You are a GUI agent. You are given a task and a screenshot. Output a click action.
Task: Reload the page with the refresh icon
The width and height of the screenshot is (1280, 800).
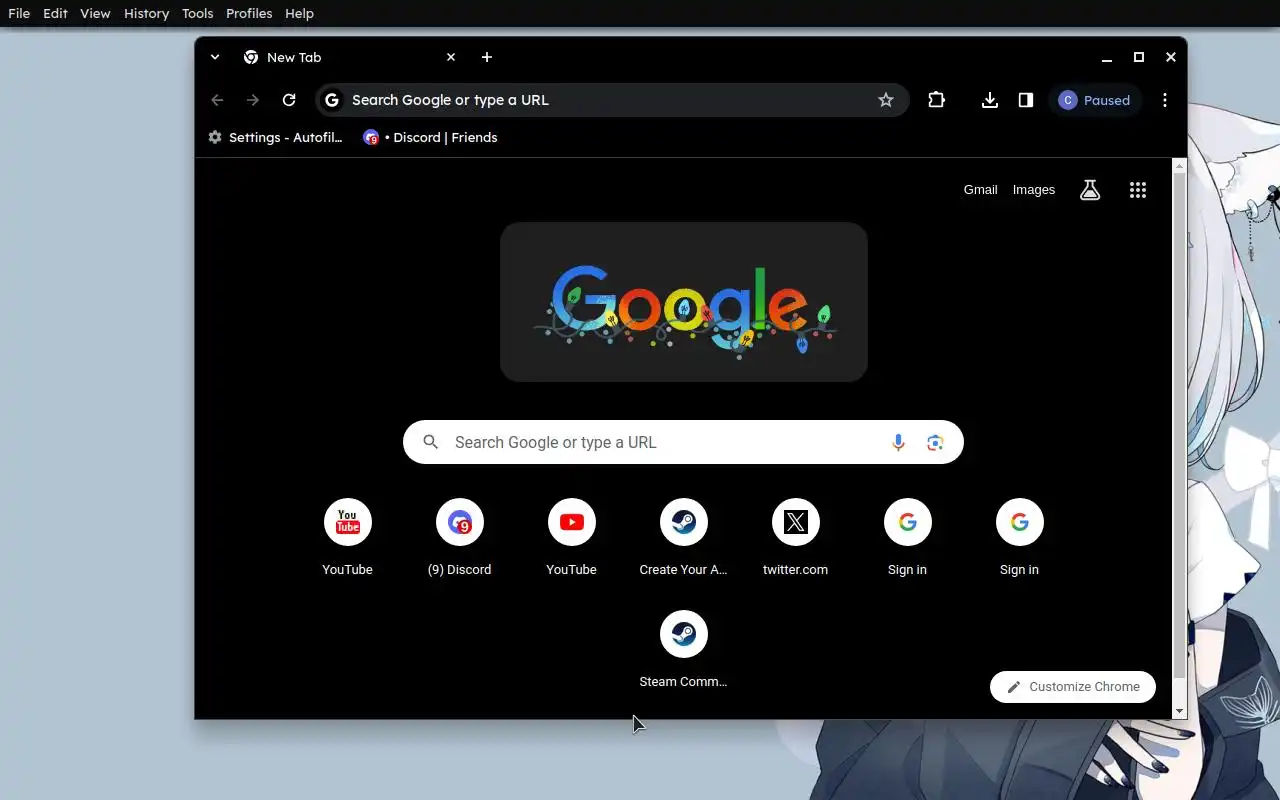tap(289, 100)
